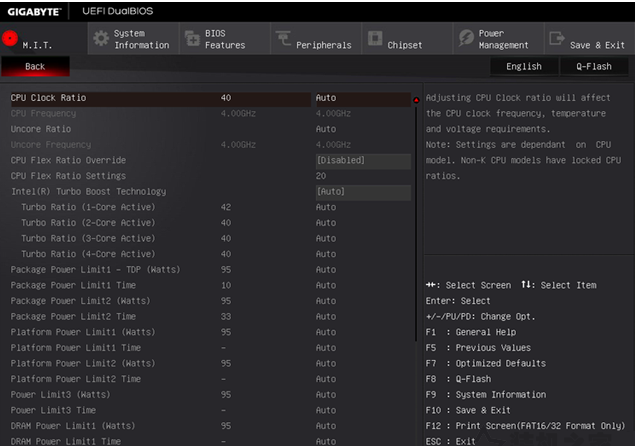Click the System Information gear icon
635x446 pixels.
(x=101, y=39)
